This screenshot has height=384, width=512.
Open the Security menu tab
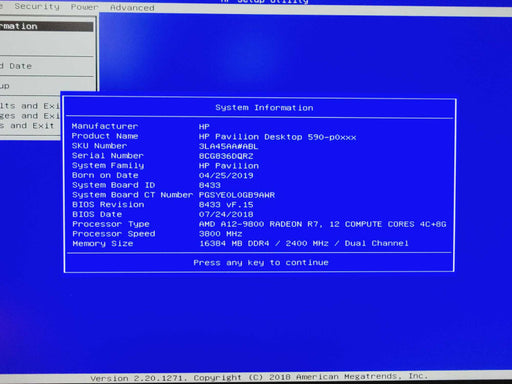pyautogui.click(x=37, y=7)
